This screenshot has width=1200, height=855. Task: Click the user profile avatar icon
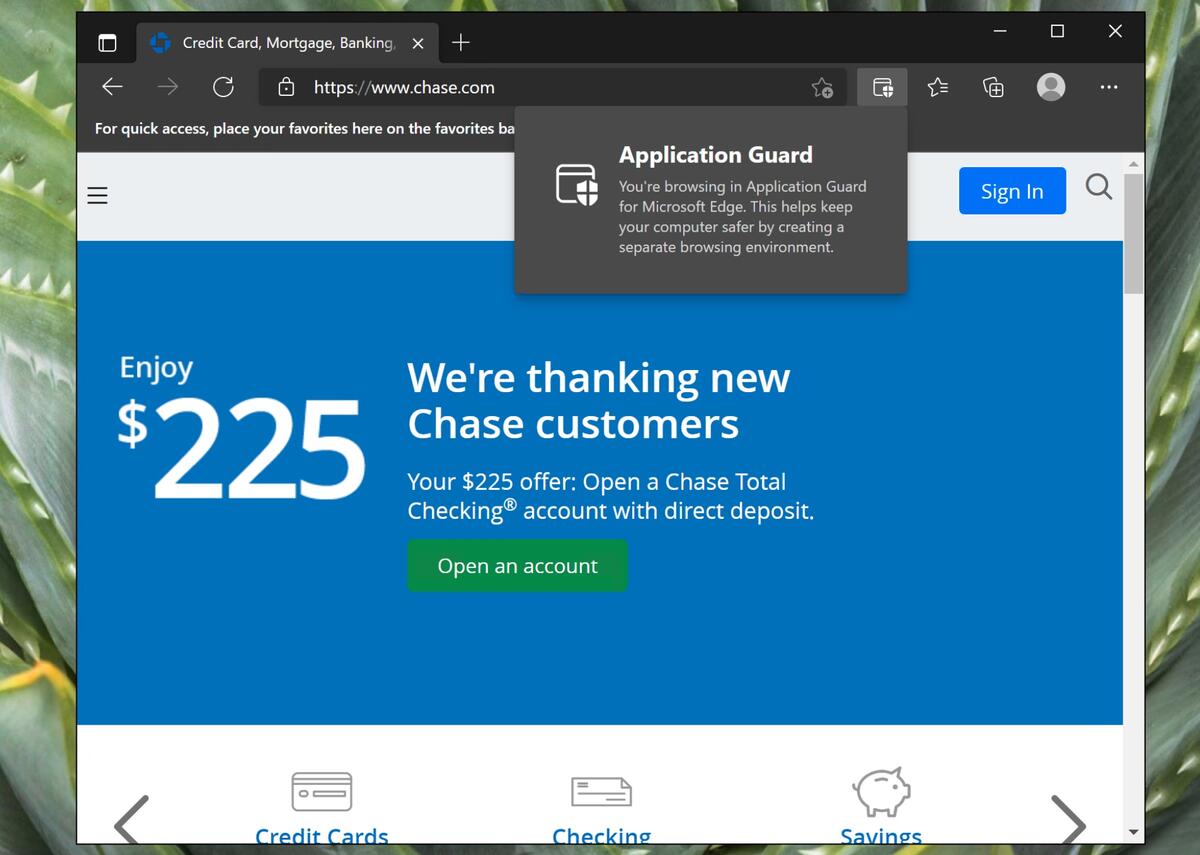coord(1051,87)
